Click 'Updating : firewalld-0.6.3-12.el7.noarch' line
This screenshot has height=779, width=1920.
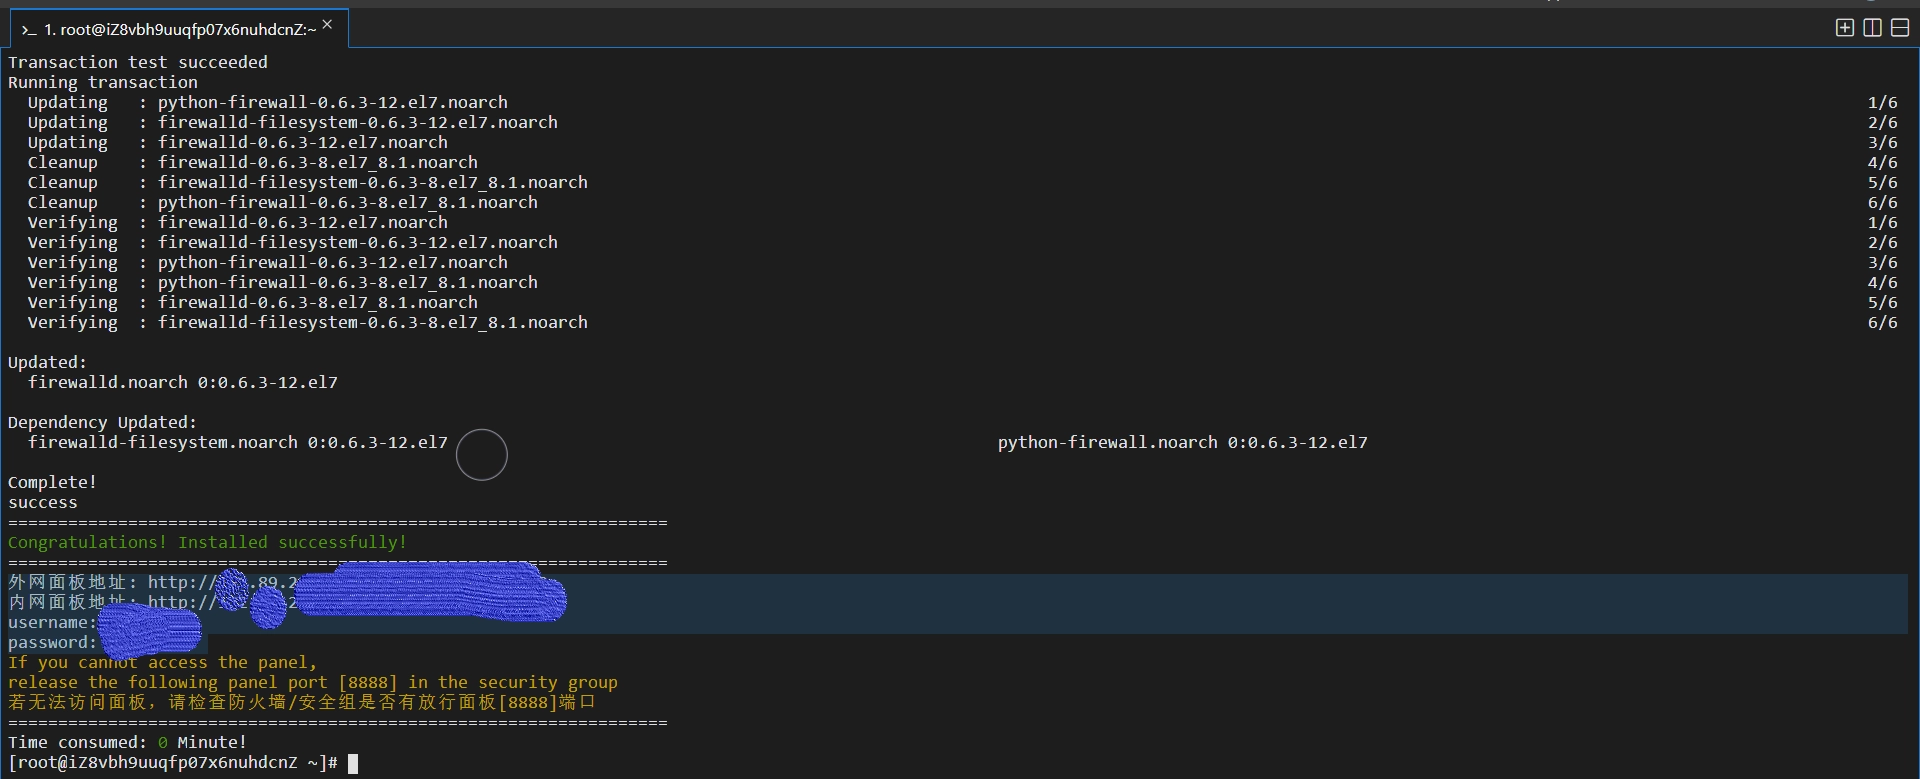coord(238,142)
